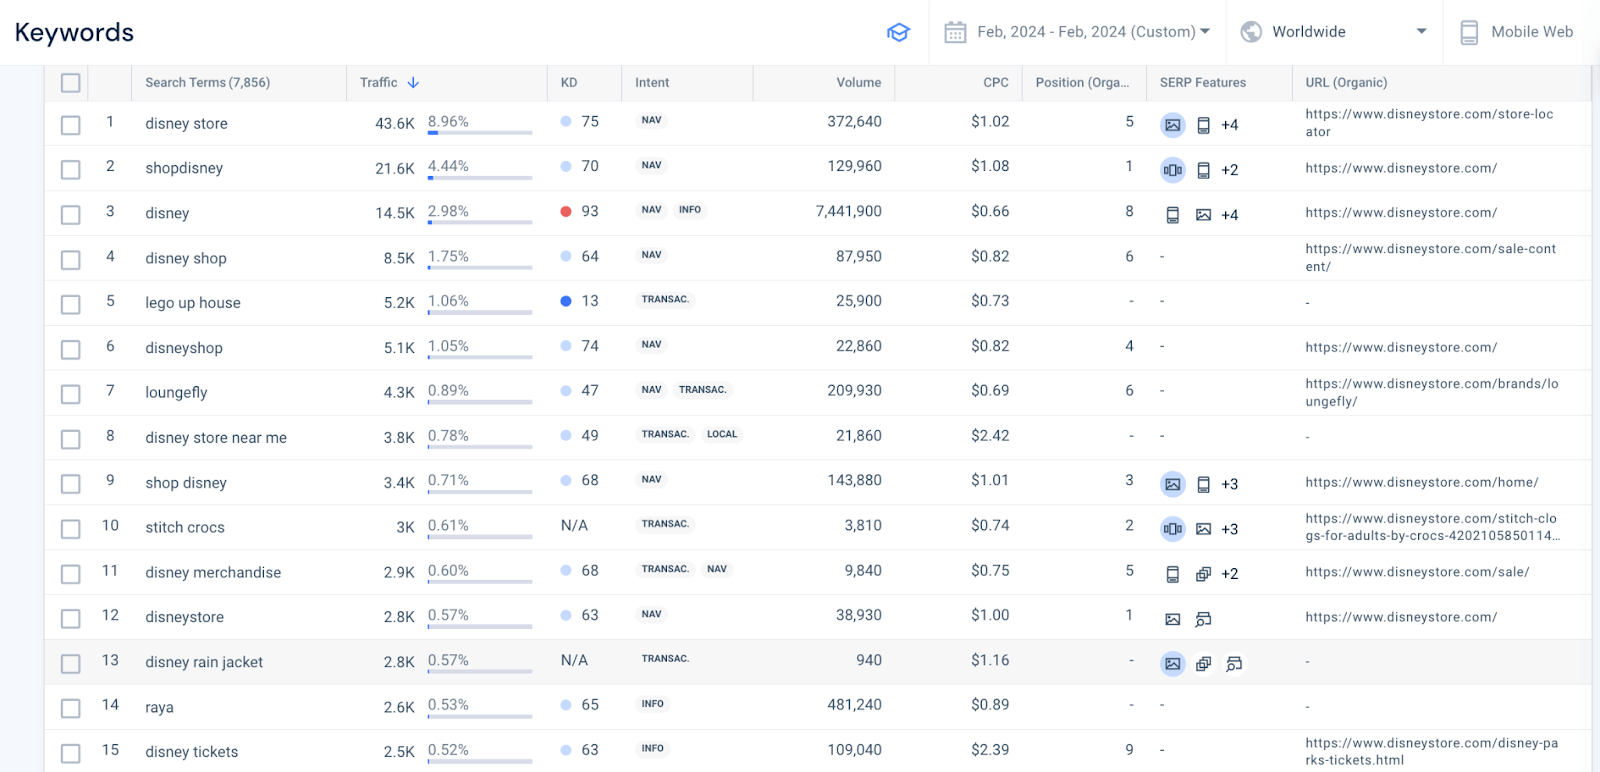1600x772 pixels.
Task: Click the related questions SERP icon for disneystore
Action: (x=1204, y=619)
